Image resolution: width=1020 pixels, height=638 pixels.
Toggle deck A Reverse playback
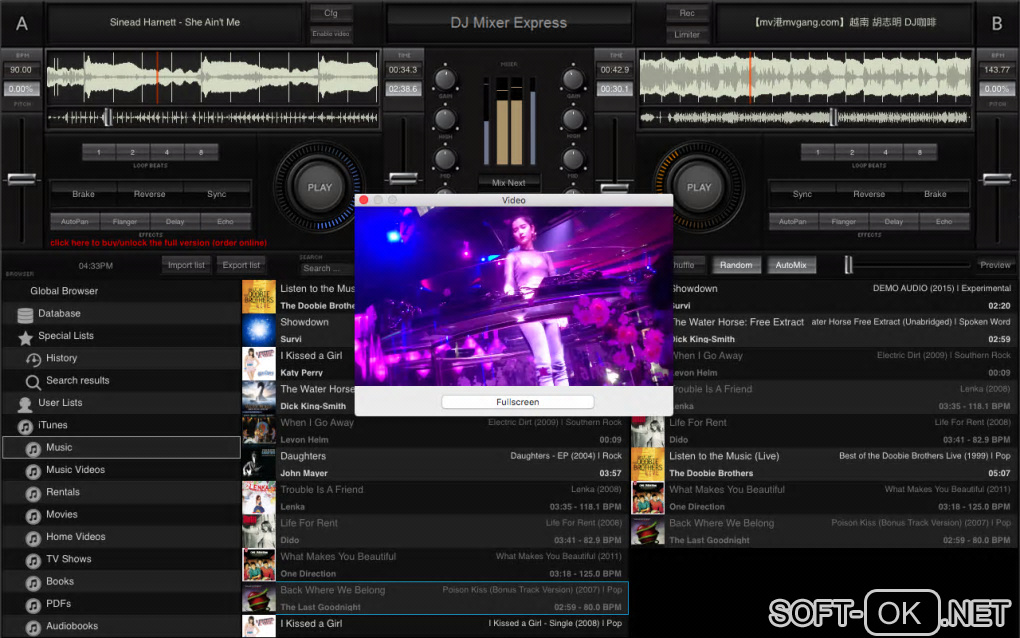click(150, 194)
